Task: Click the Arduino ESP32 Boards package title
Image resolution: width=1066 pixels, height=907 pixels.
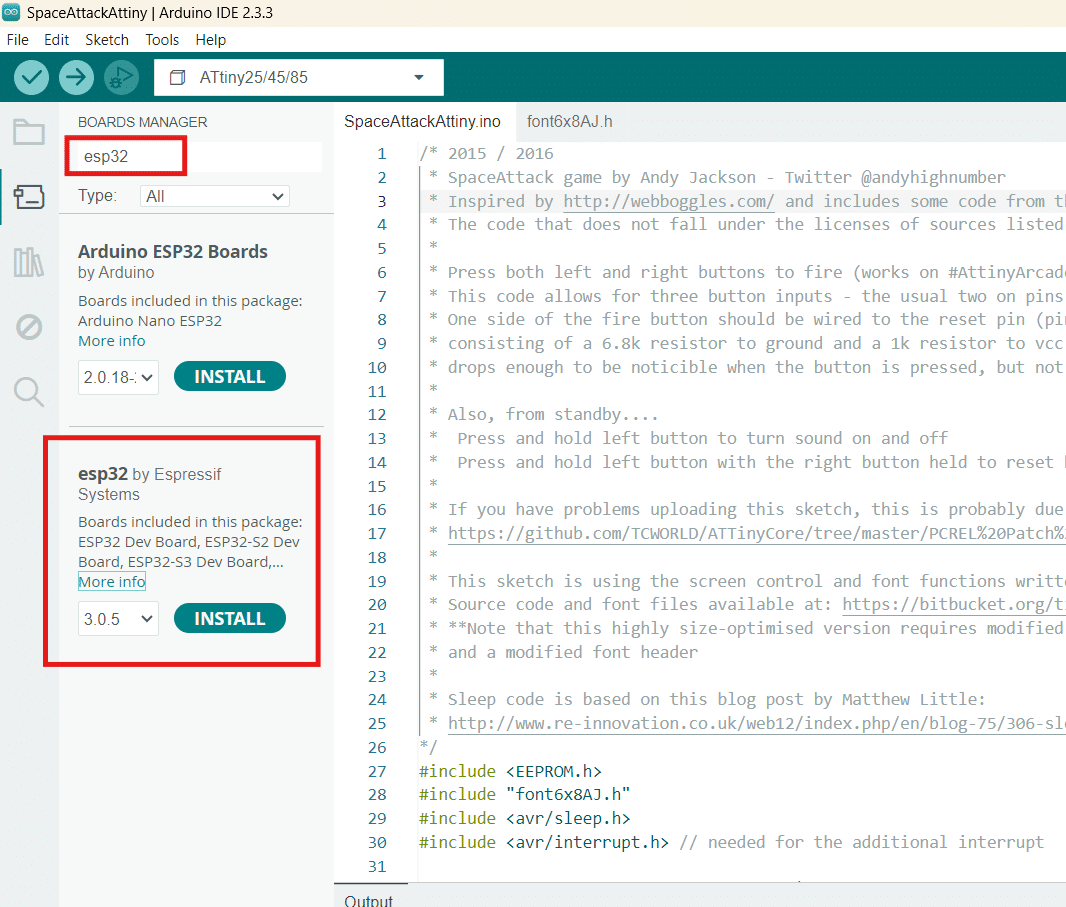Action: pyautogui.click(x=173, y=252)
